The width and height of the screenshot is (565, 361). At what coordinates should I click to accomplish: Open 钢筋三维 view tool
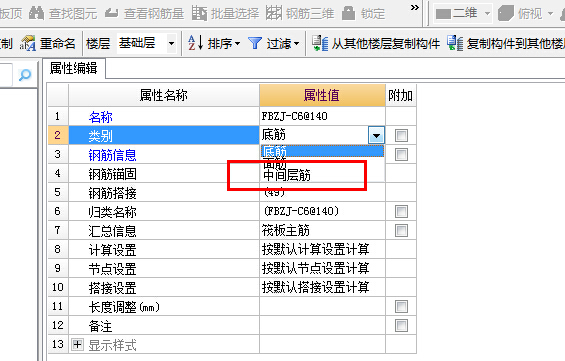300,13
